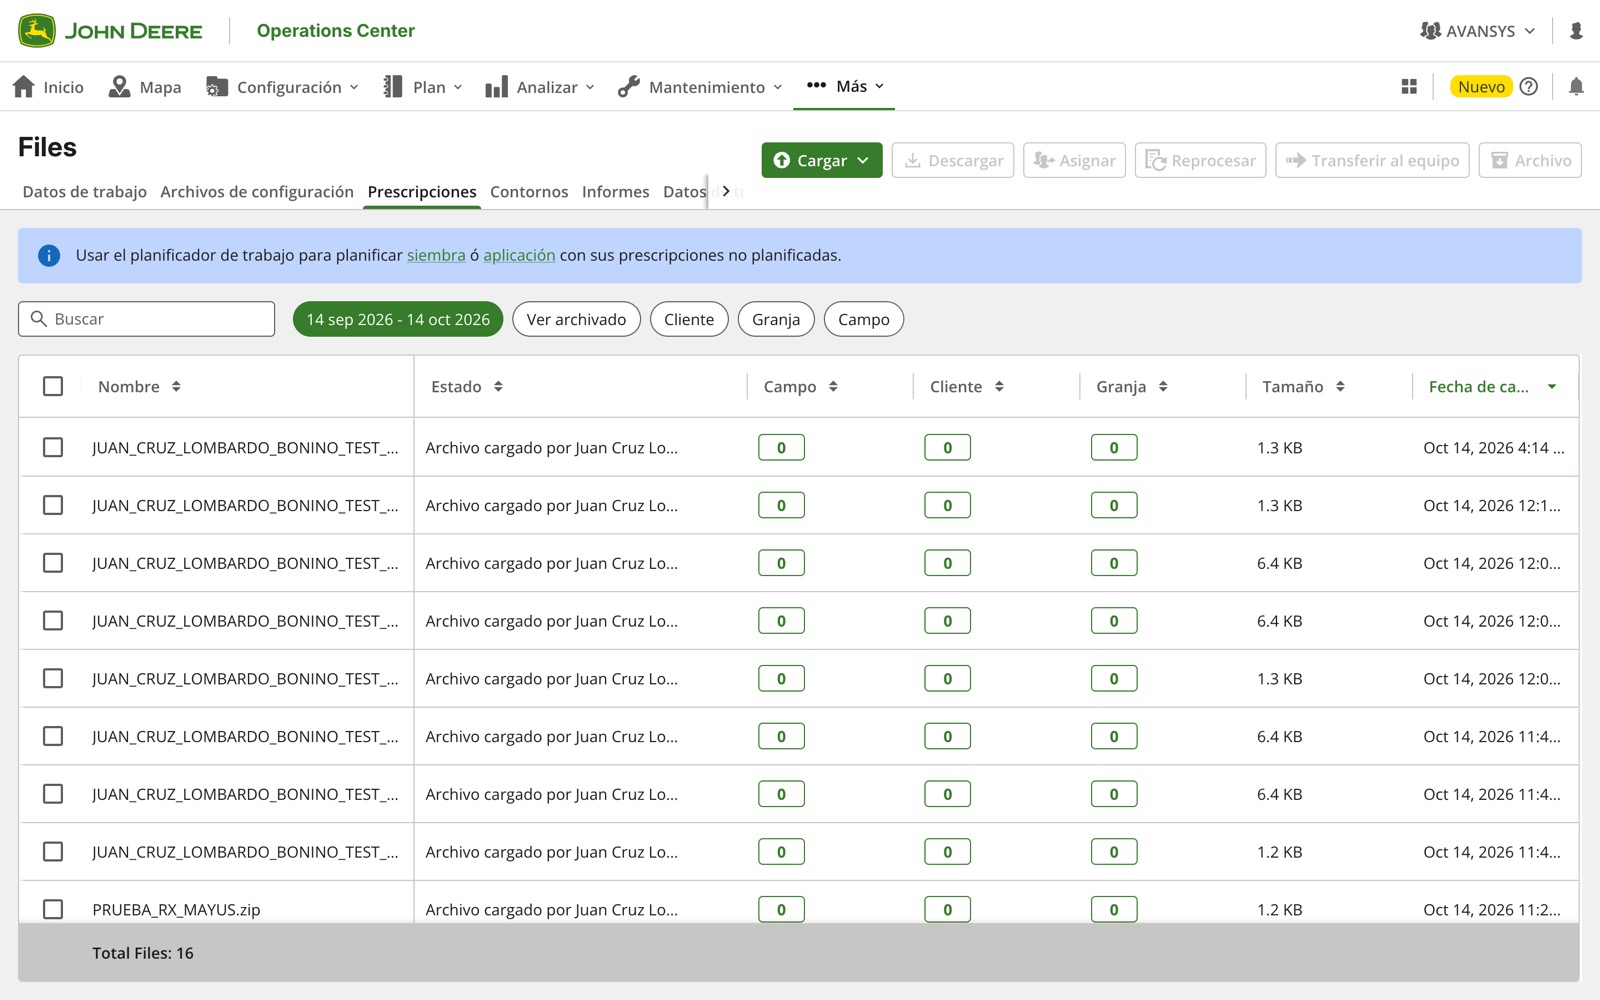The image size is (1600, 1000).
Task: Expand the Mantenimiento dropdown menu
Action: (700, 87)
